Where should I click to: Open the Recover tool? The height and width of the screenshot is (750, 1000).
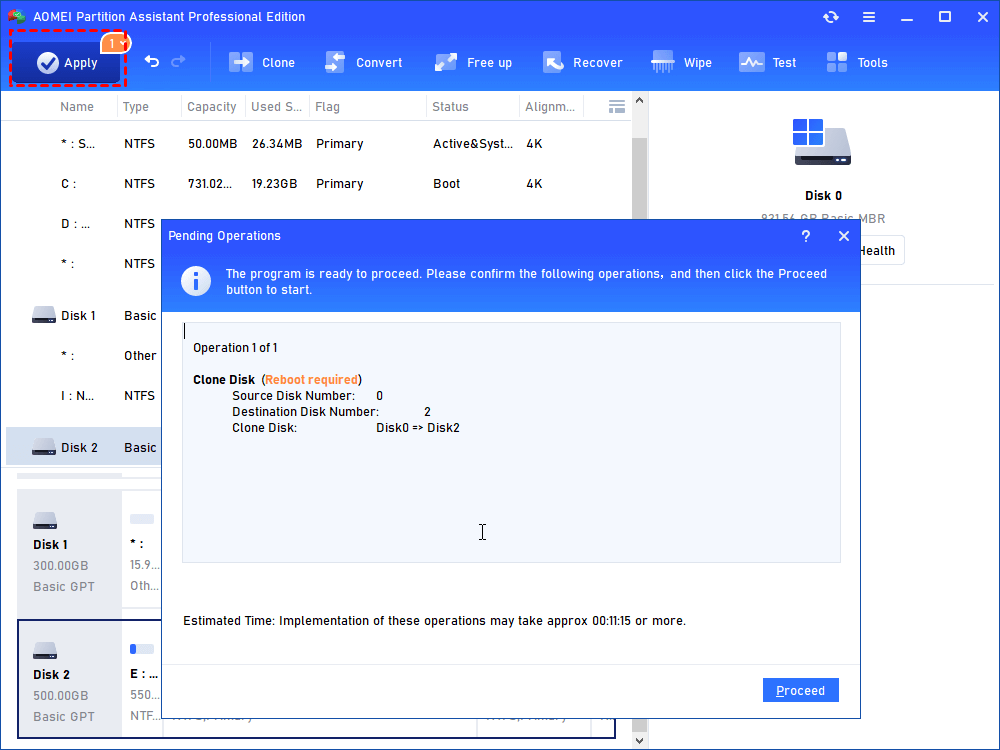pyautogui.click(x=582, y=62)
